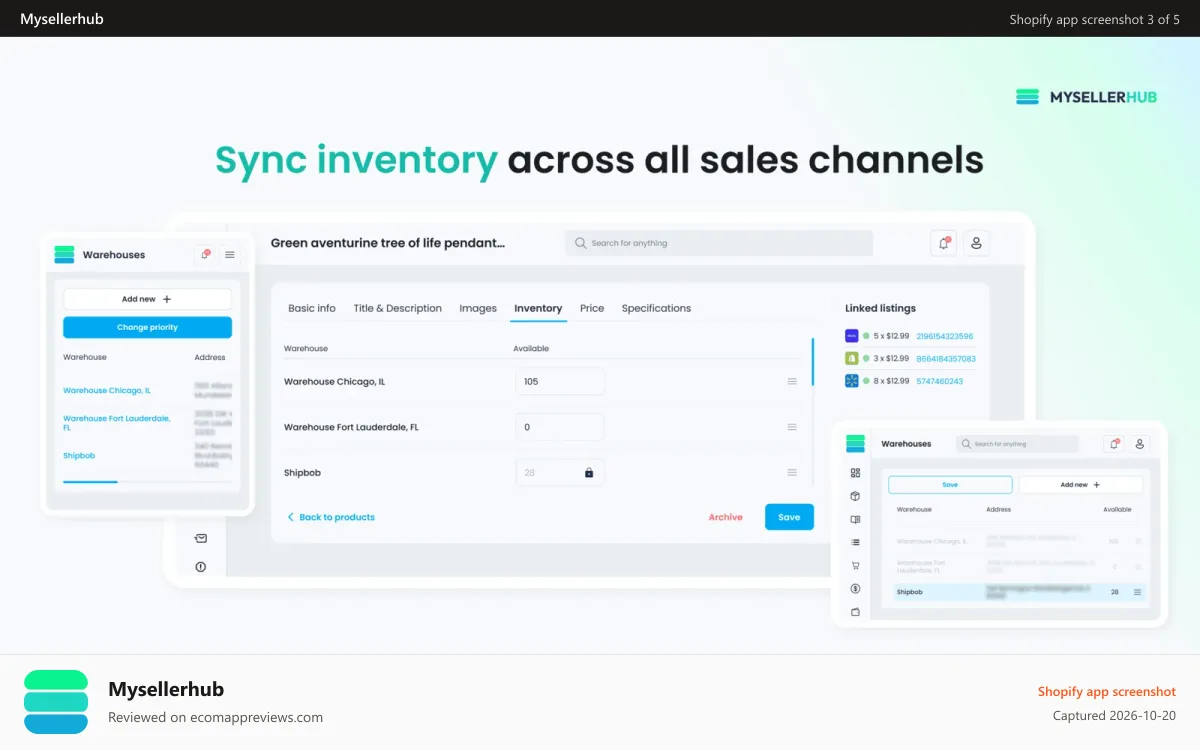
Task: Open the Price tab
Action: [592, 308]
